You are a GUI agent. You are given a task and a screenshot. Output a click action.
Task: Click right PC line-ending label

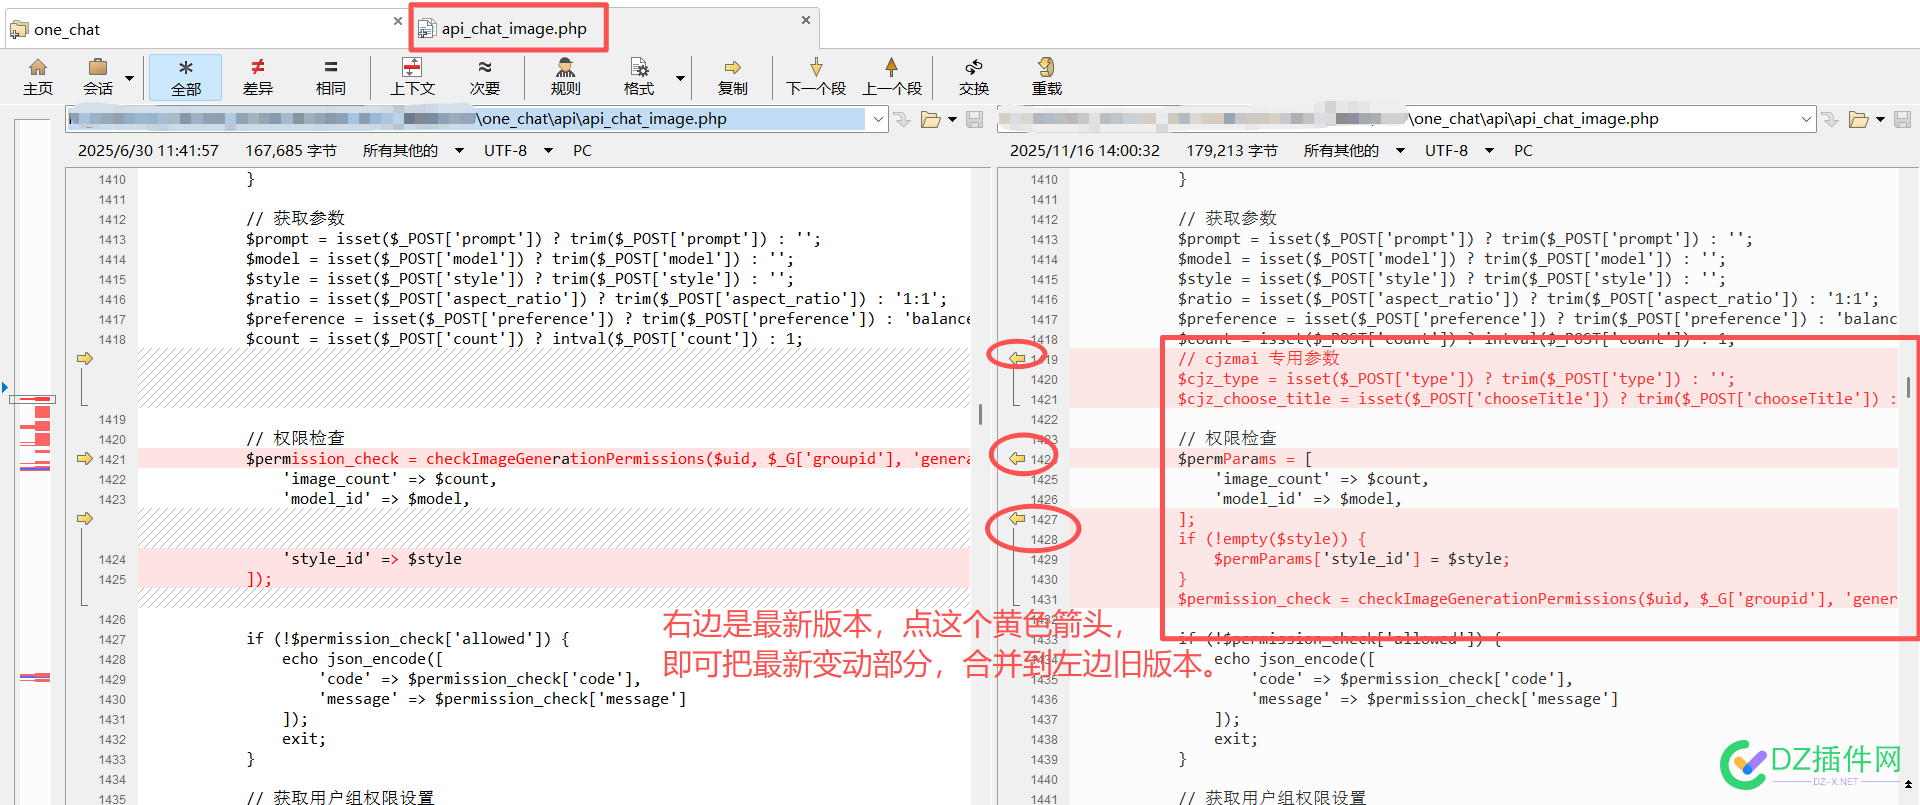(x=1523, y=150)
